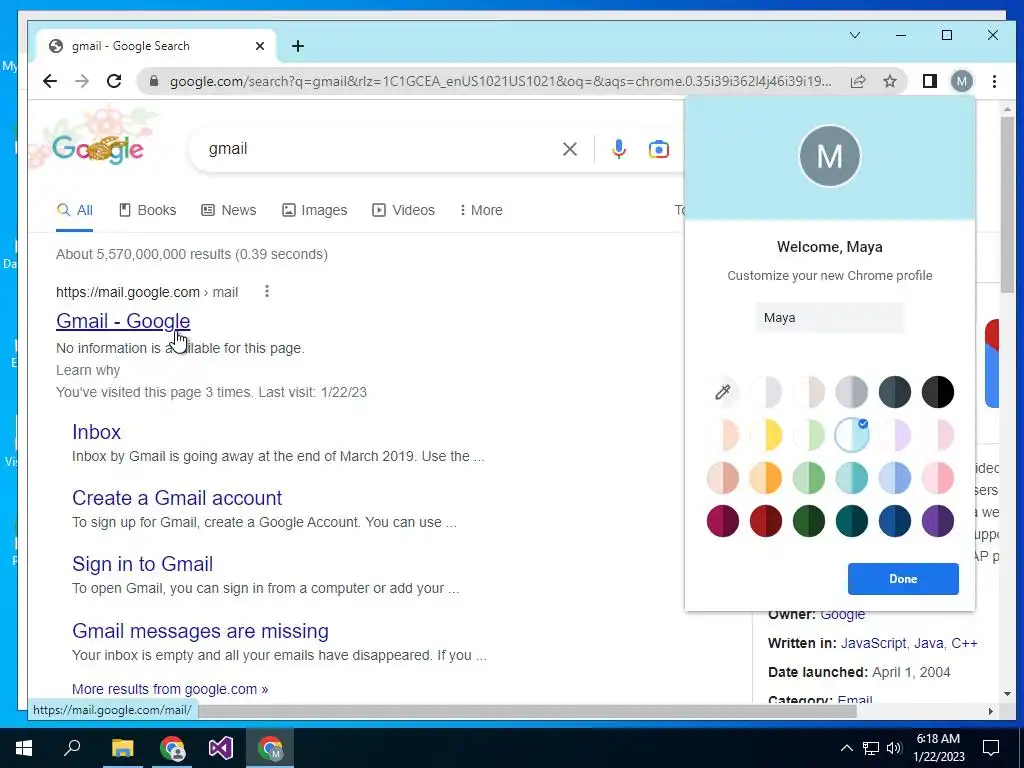Open the Create a Gmail account link

(x=177, y=498)
